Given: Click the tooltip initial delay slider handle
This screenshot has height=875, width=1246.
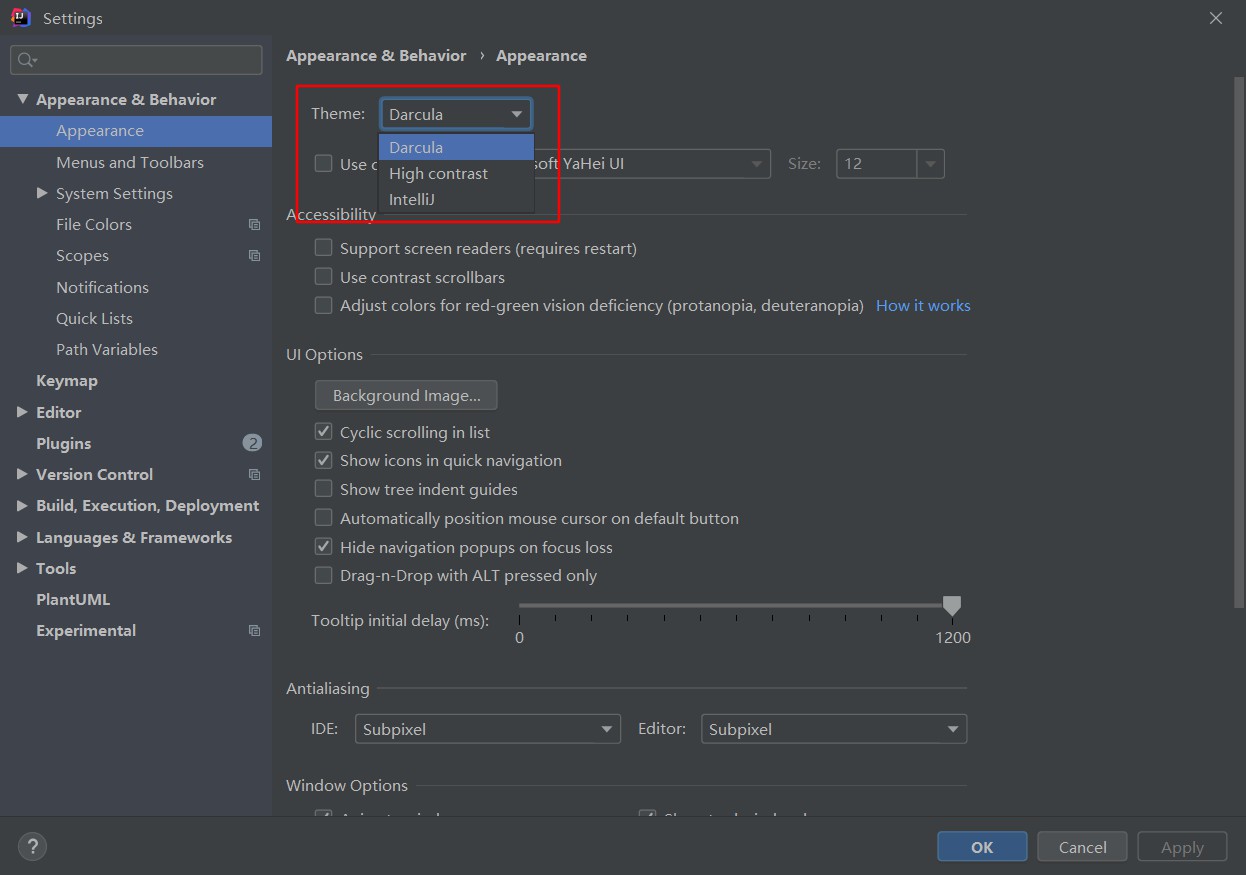Looking at the screenshot, I should click(x=952, y=605).
